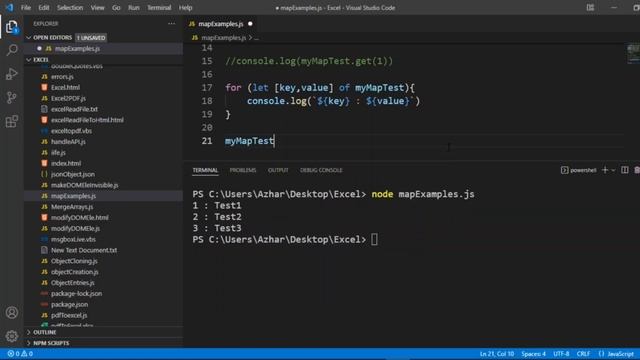Open excelReadFileToHtml.html in file tree
This screenshot has width=640, height=360.
(87, 120)
